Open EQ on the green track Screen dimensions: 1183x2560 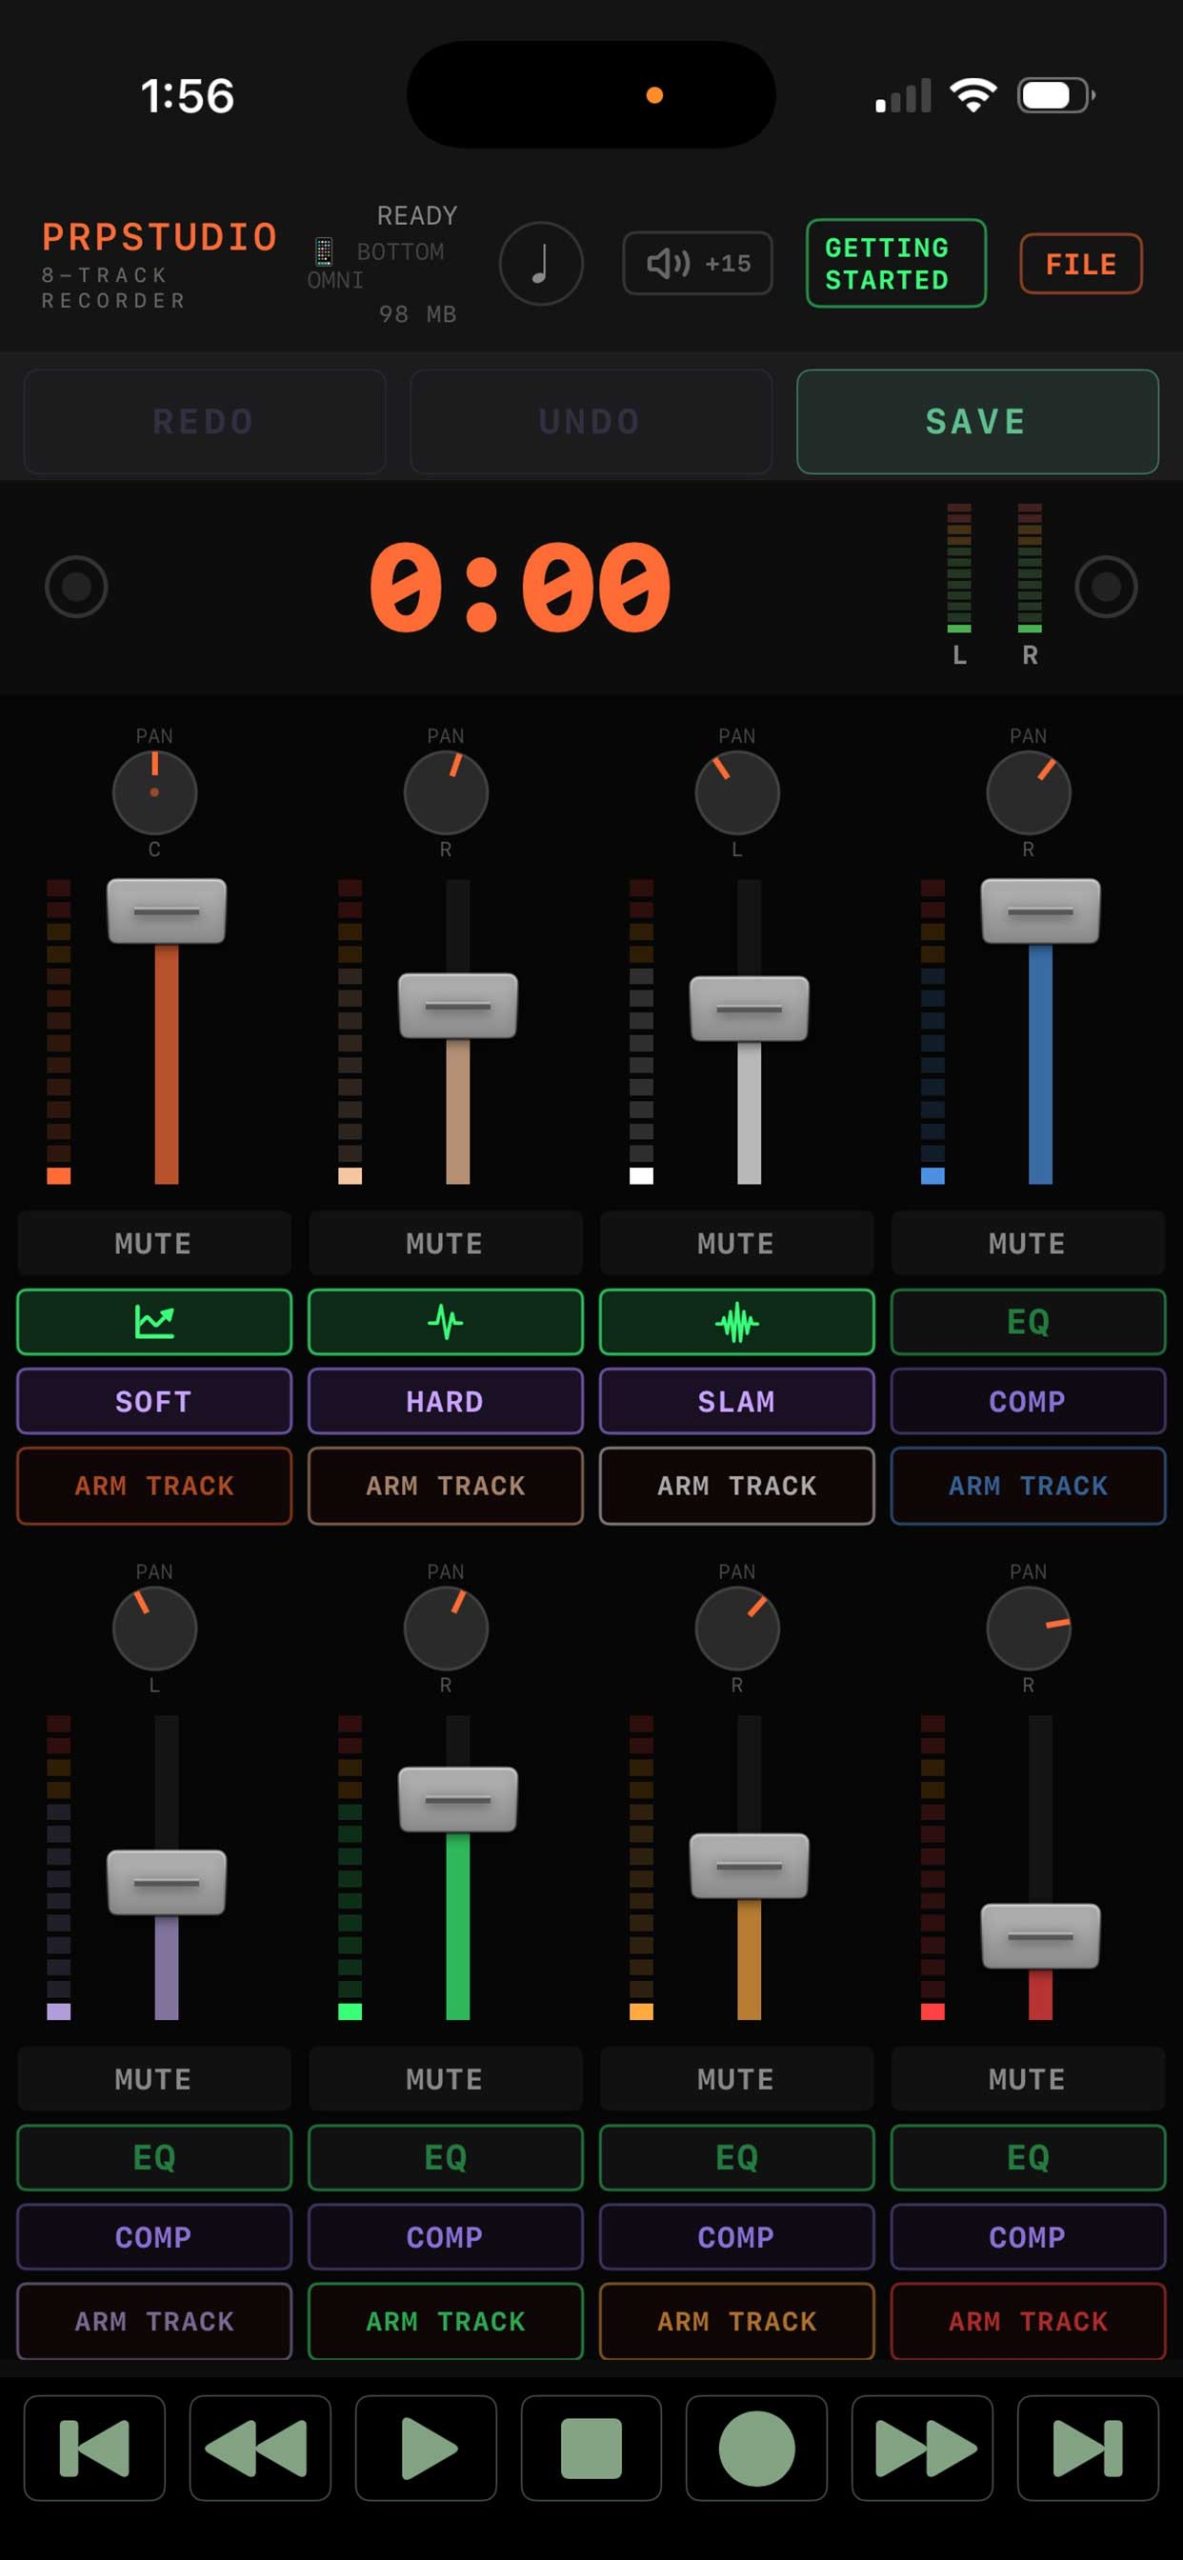pos(445,2158)
